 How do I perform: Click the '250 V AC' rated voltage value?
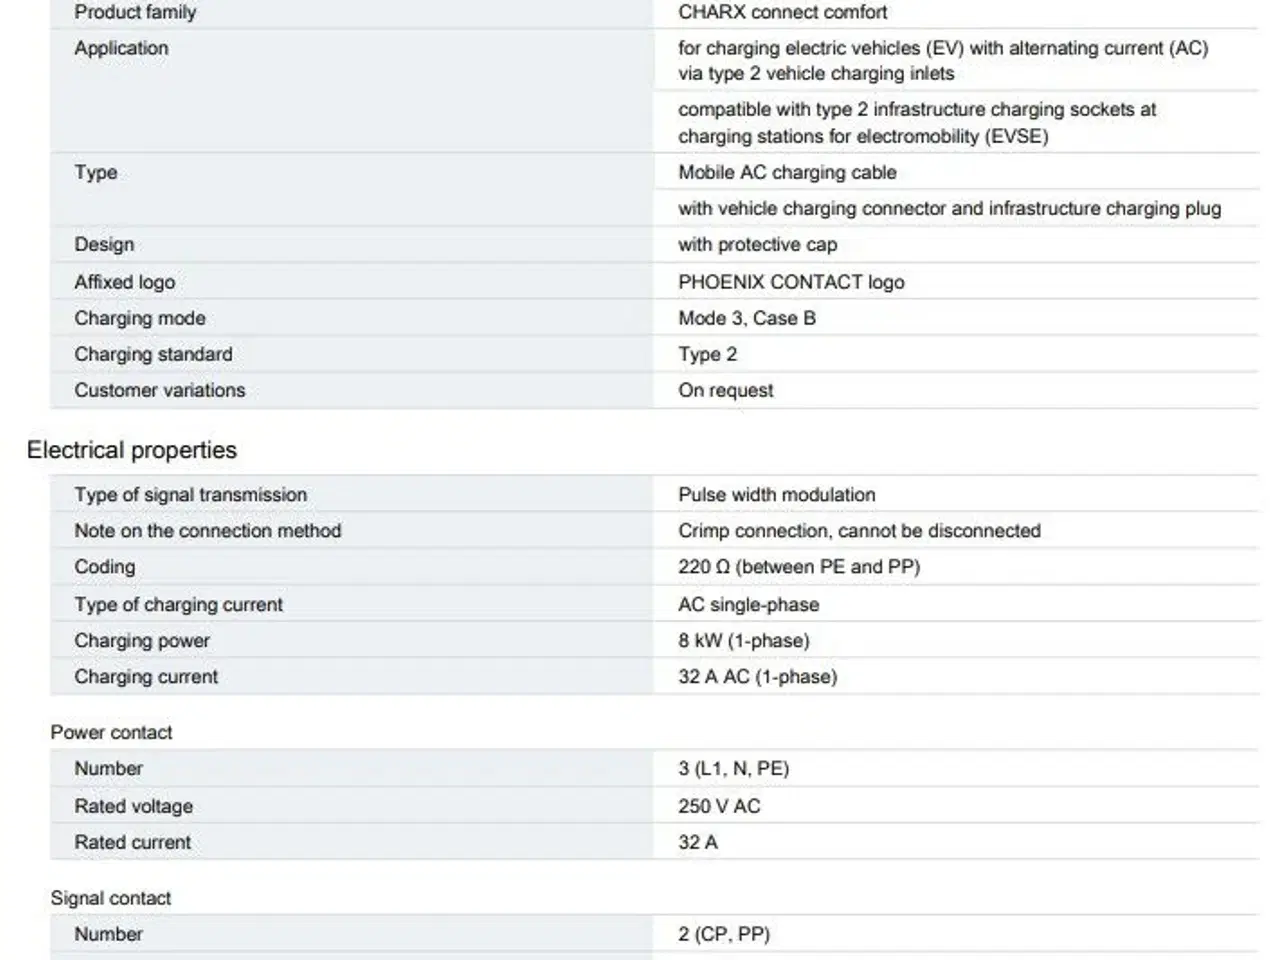coord(719,806)
